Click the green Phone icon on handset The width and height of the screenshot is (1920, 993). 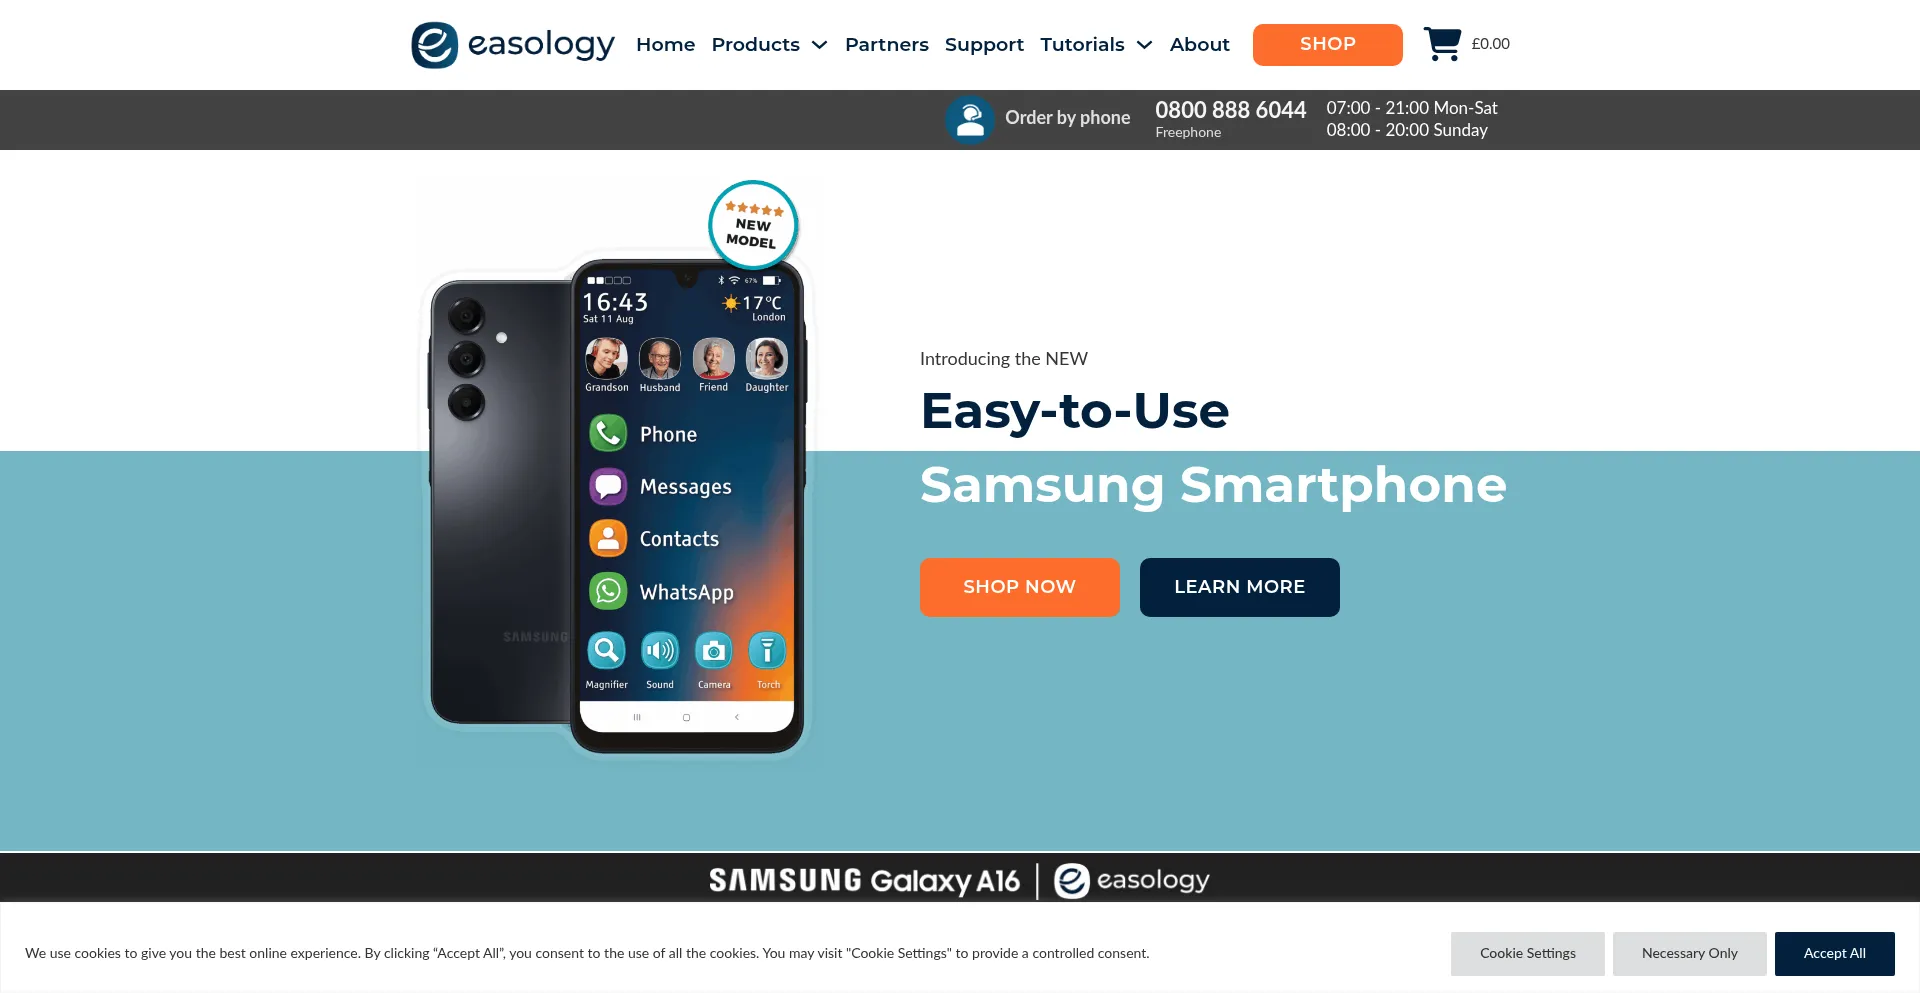pos(608,433)
